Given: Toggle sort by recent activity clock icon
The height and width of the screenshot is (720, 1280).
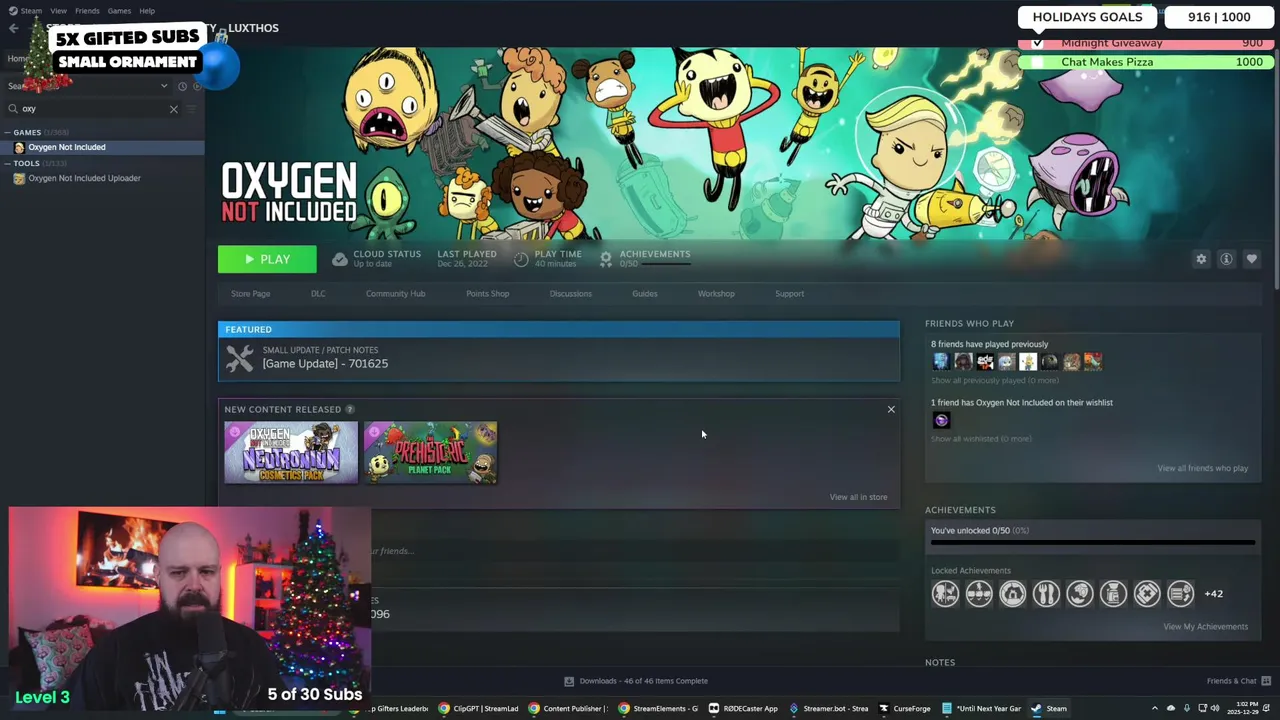Looking at the screenshot, I should pos(182,85).
